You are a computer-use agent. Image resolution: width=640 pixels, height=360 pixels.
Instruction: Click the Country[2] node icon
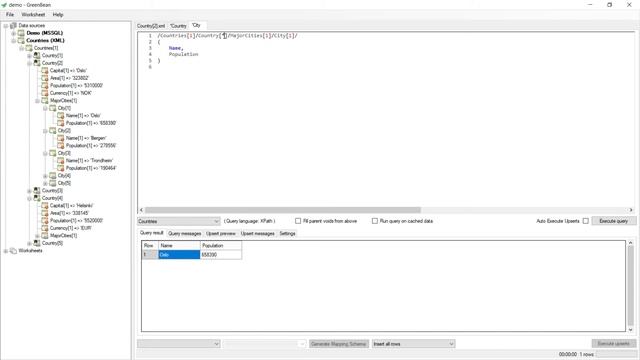click(x=37, y=63)
